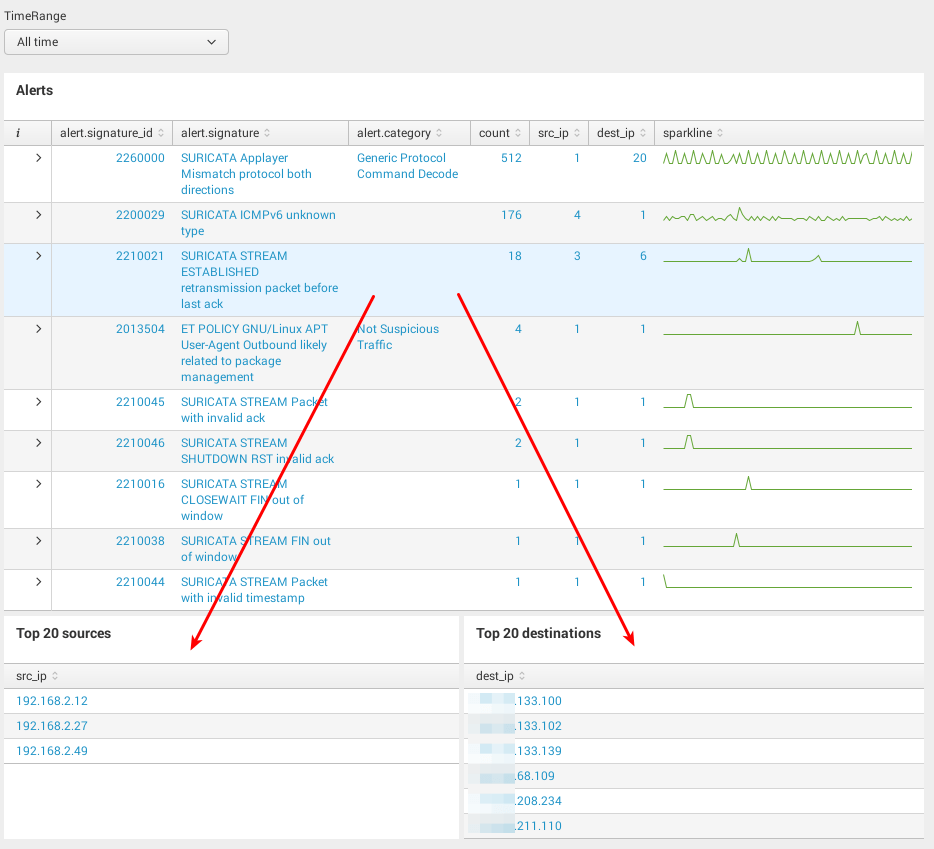Sort by sparkline column header
Viewport: 934px width, 849px height.
tap(692, 133)
